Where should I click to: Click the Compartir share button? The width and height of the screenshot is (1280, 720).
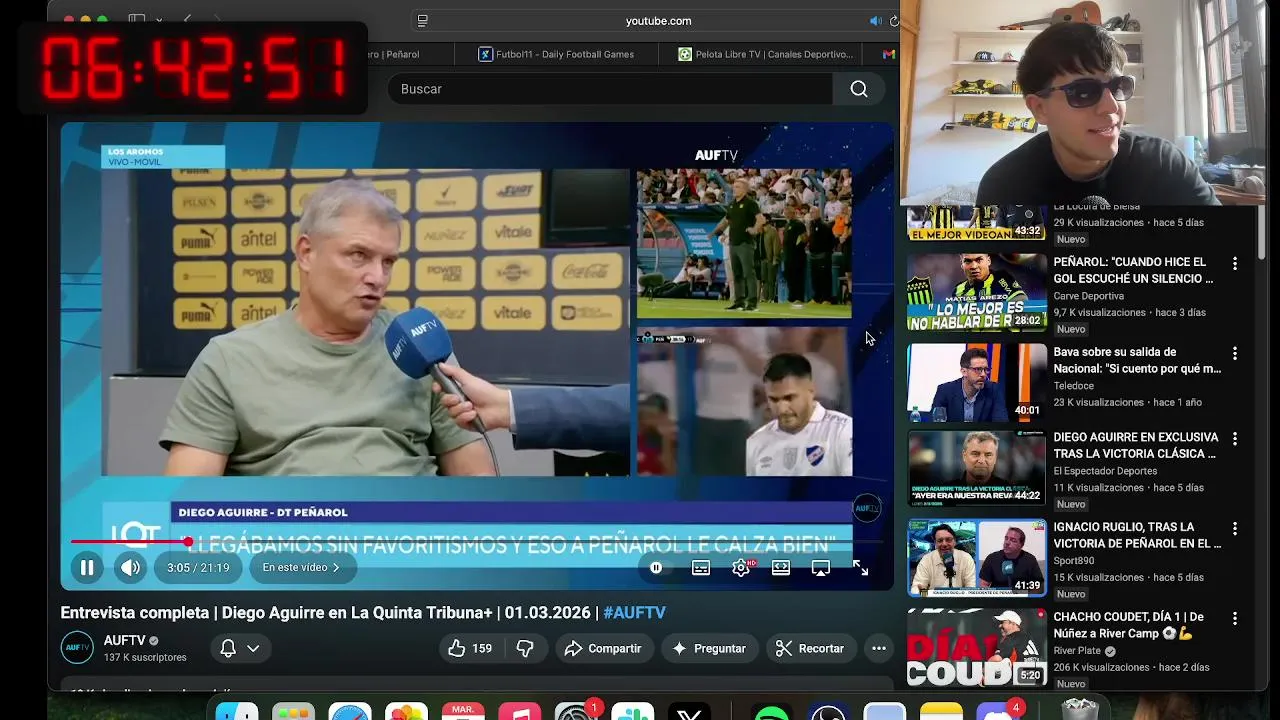pyautogui.click(x=603, y=648)
